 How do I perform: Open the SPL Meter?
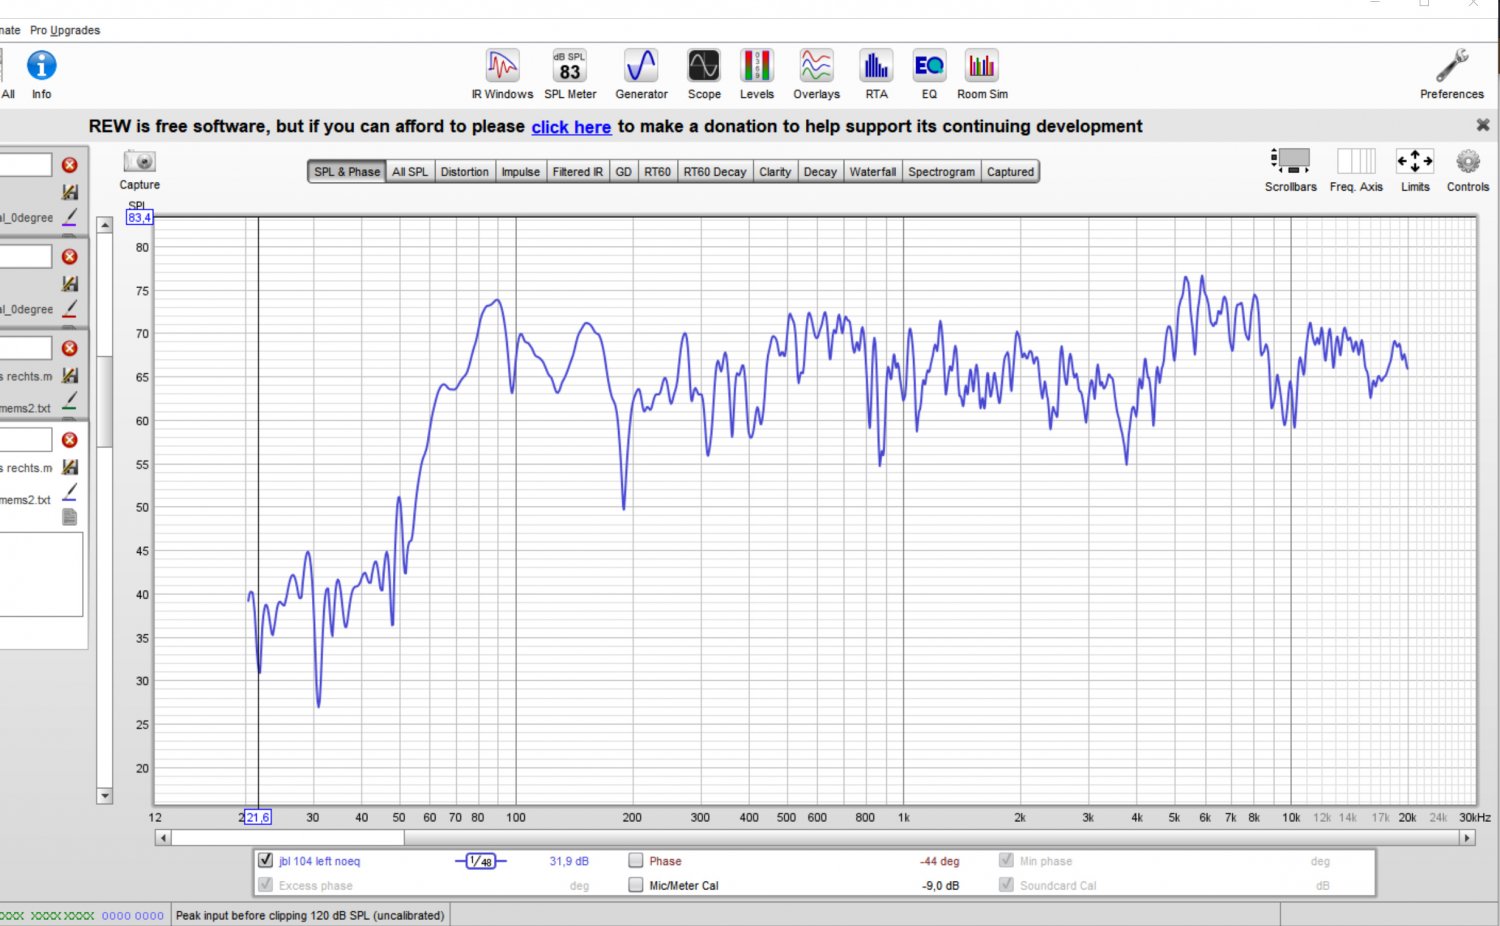click(570, 75)
